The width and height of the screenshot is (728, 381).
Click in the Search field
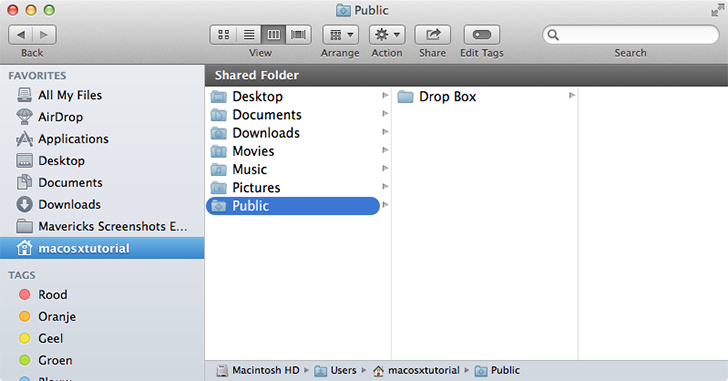(630, 35)
